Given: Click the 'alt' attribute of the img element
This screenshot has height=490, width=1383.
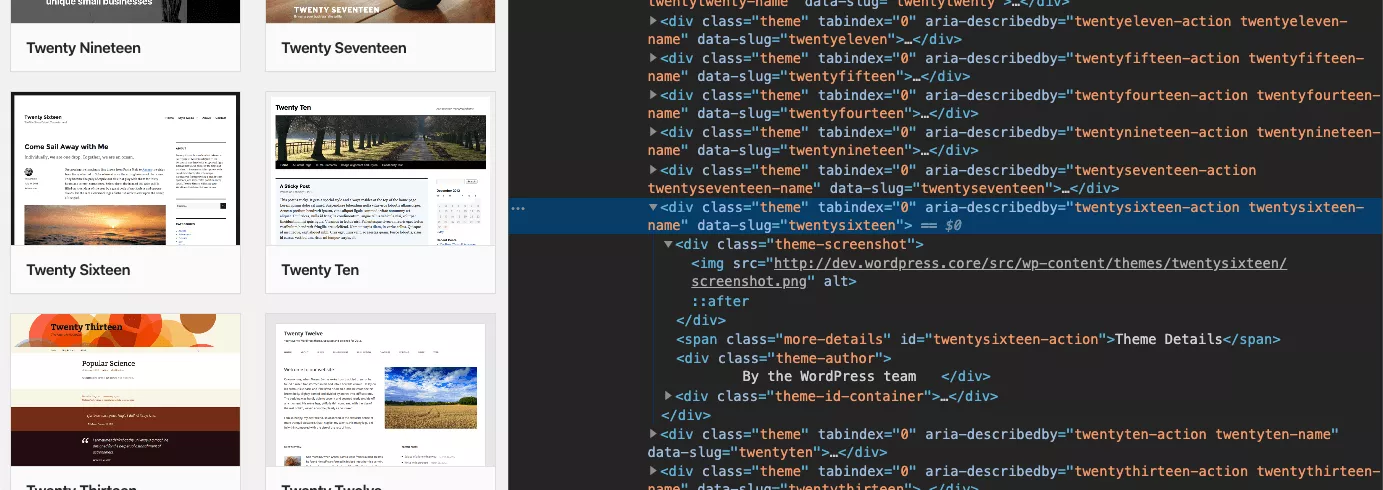Looking at the screenshot, I should point(835,282).
